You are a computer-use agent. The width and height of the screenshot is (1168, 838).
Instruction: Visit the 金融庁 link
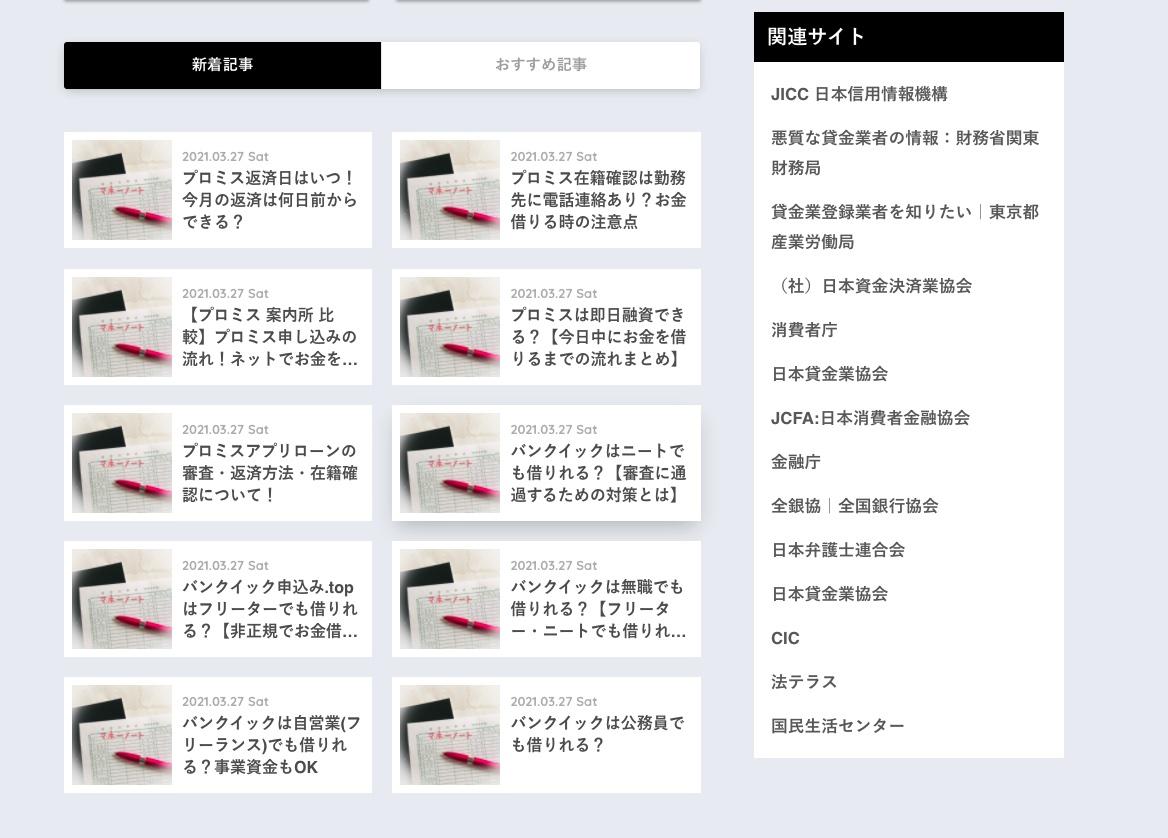(796, 462)
